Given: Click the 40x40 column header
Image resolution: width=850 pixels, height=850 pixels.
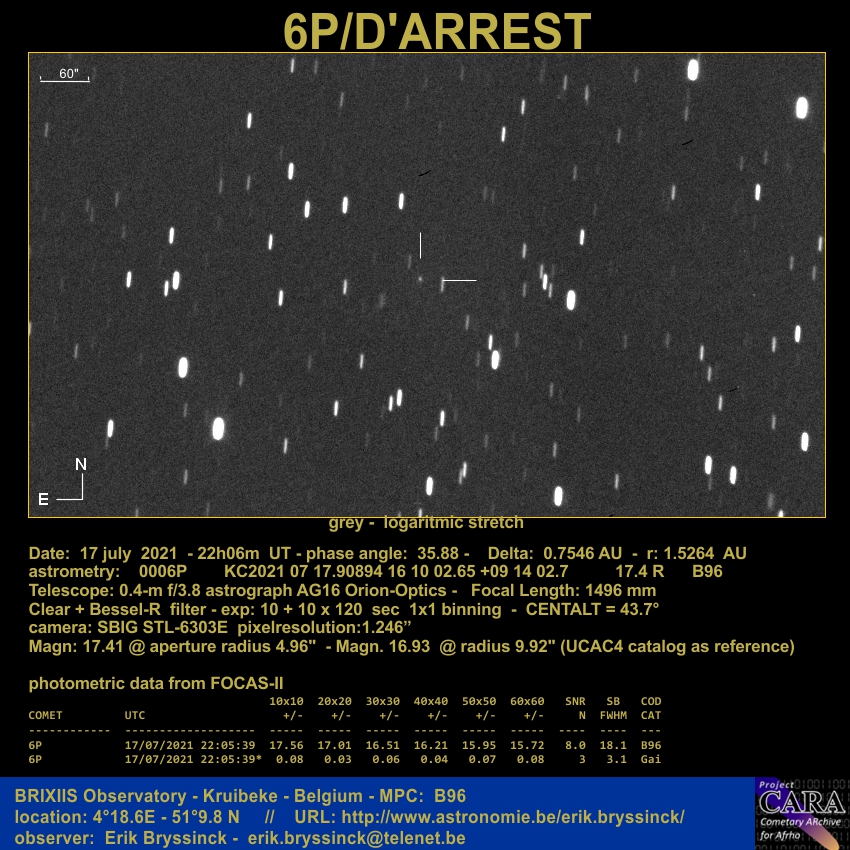Looking at the screenshot, I should coord(431,701).
